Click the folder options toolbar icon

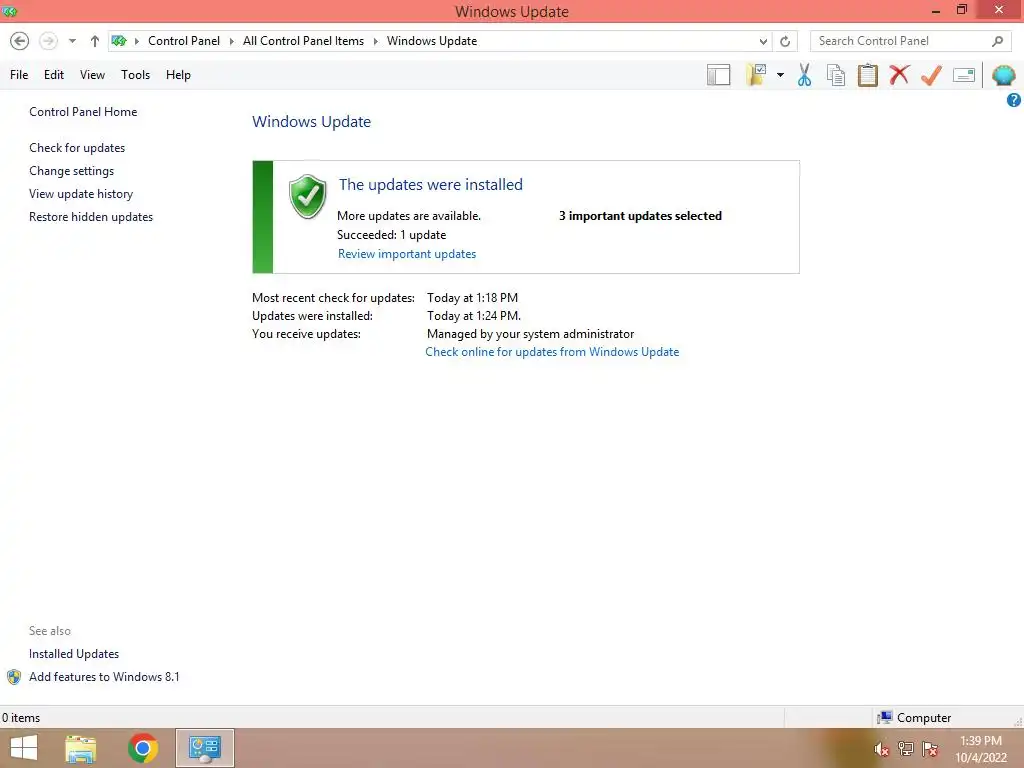[756, 75]
